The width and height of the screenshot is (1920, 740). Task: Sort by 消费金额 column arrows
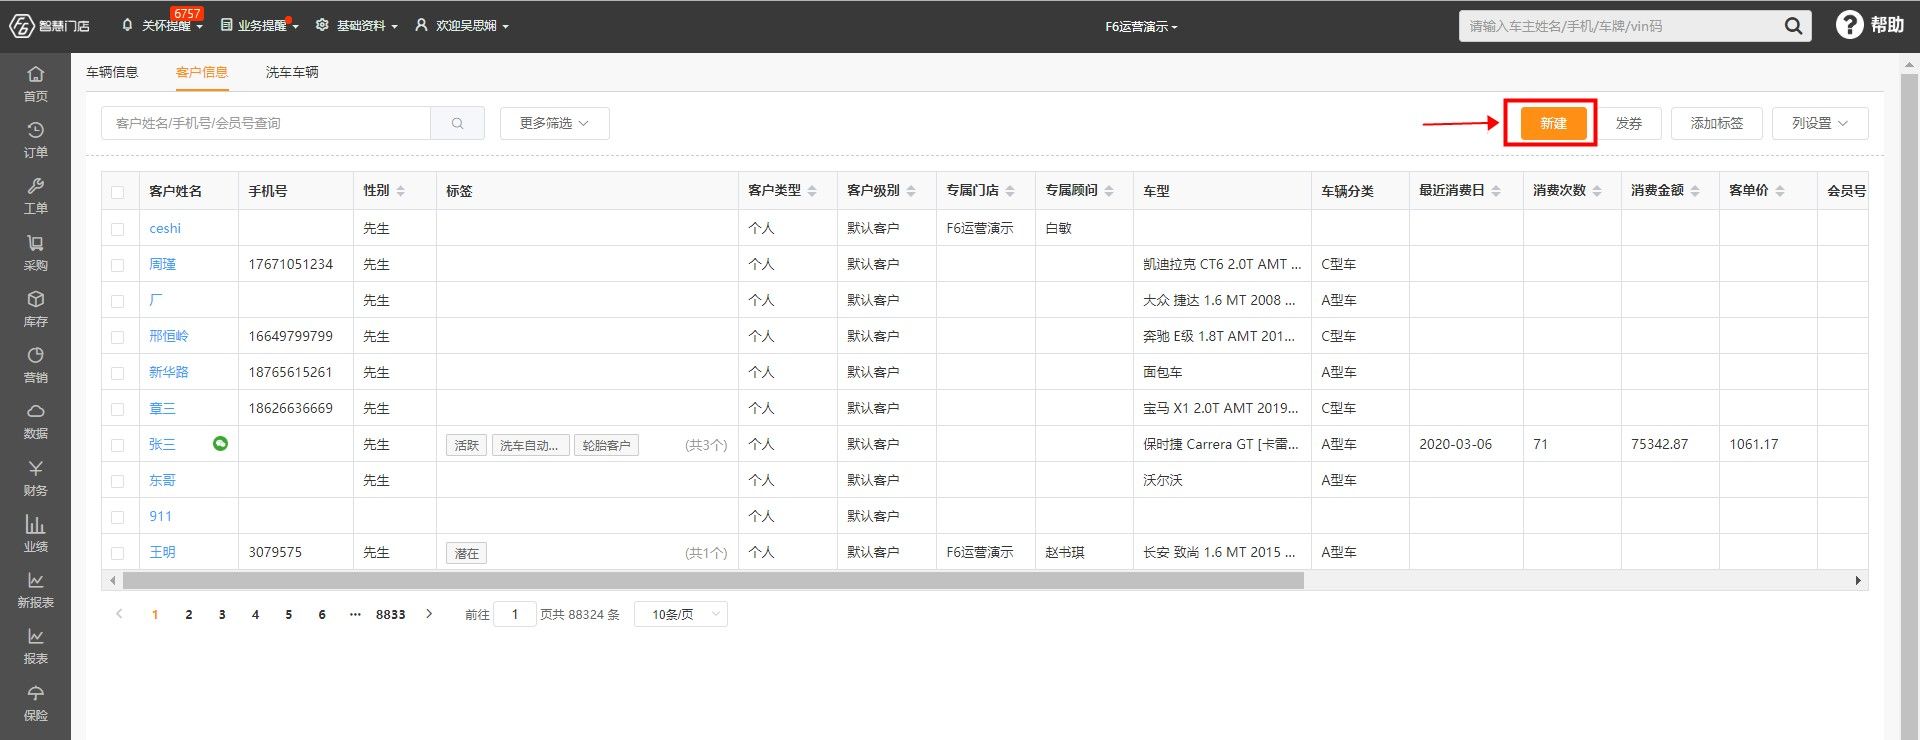(x=1695, y=190)
